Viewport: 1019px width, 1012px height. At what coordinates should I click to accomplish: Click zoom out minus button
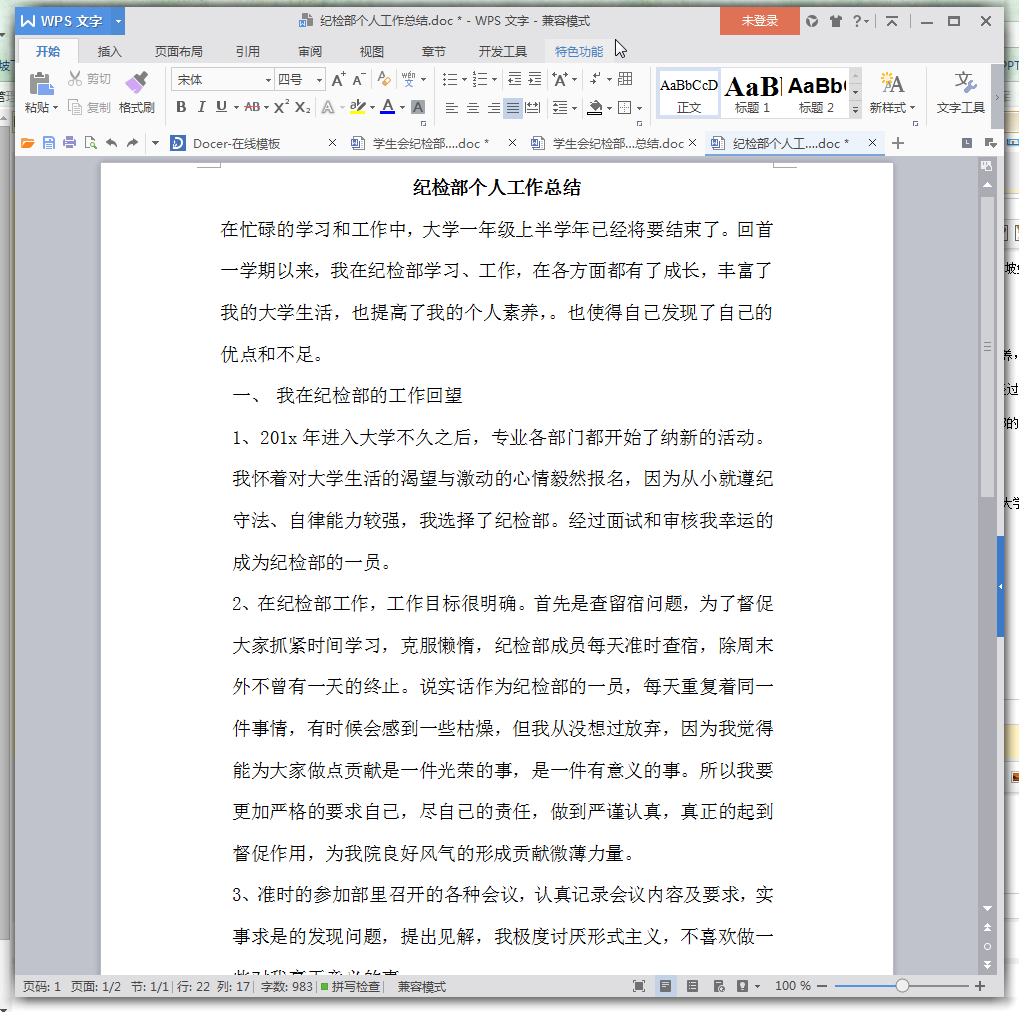click(x=822, y=986)
